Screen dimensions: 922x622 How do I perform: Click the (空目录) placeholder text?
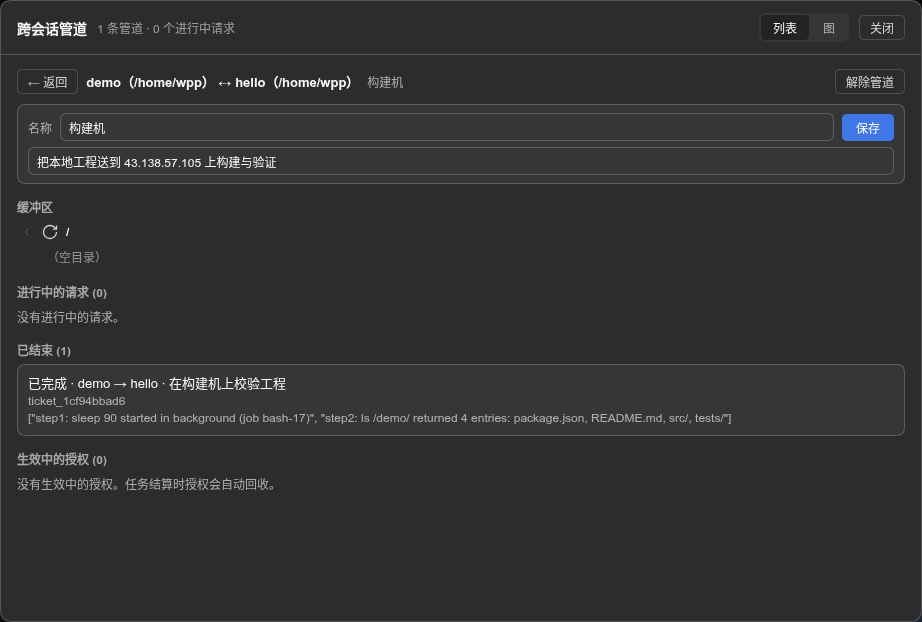(77, 257)
